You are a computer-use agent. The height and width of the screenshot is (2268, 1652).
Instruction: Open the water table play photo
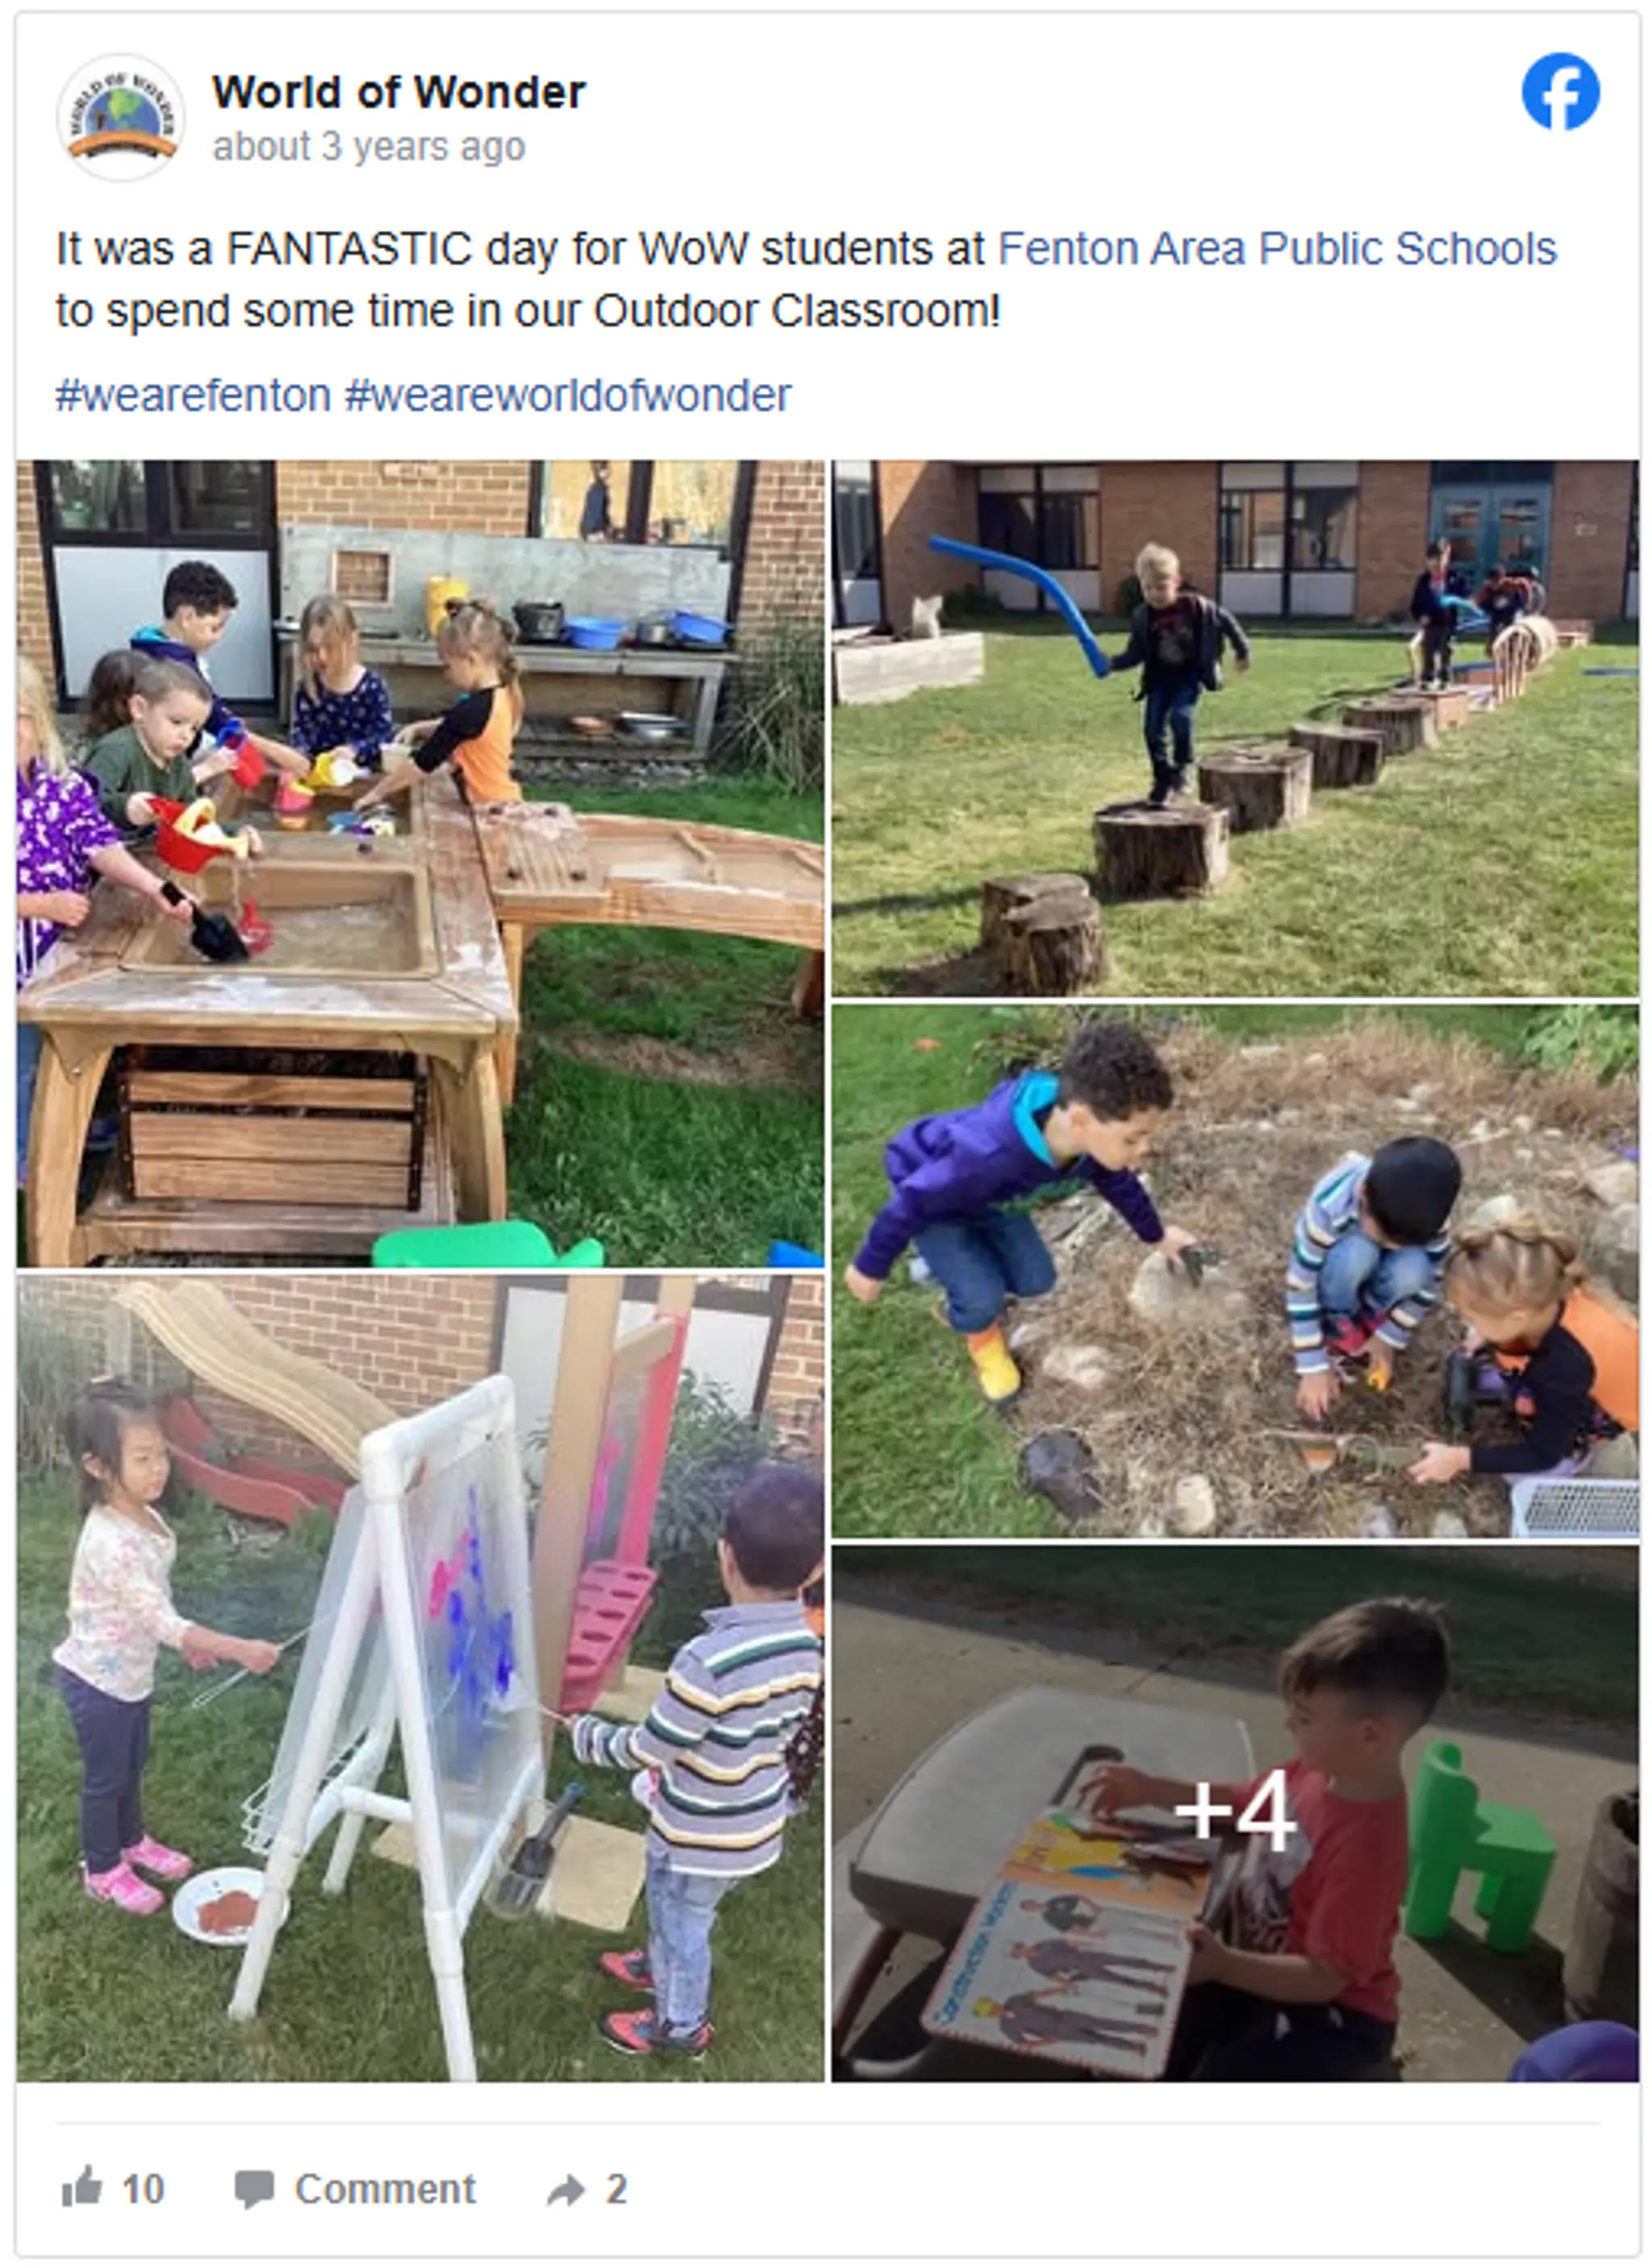(x=421, y=863)
